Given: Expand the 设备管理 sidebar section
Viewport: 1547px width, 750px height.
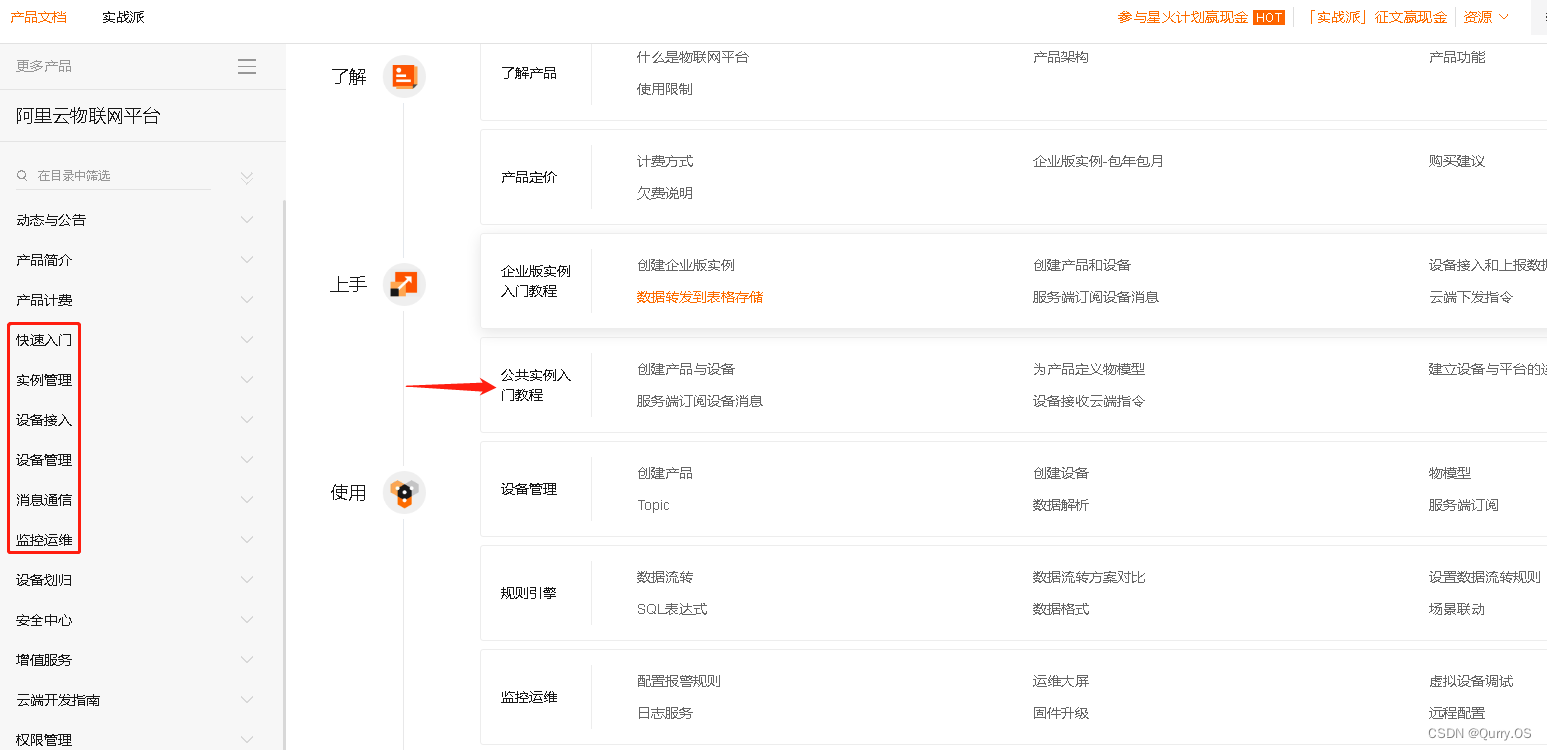Looking at the screenshot, I should click(x=247, y=460).
